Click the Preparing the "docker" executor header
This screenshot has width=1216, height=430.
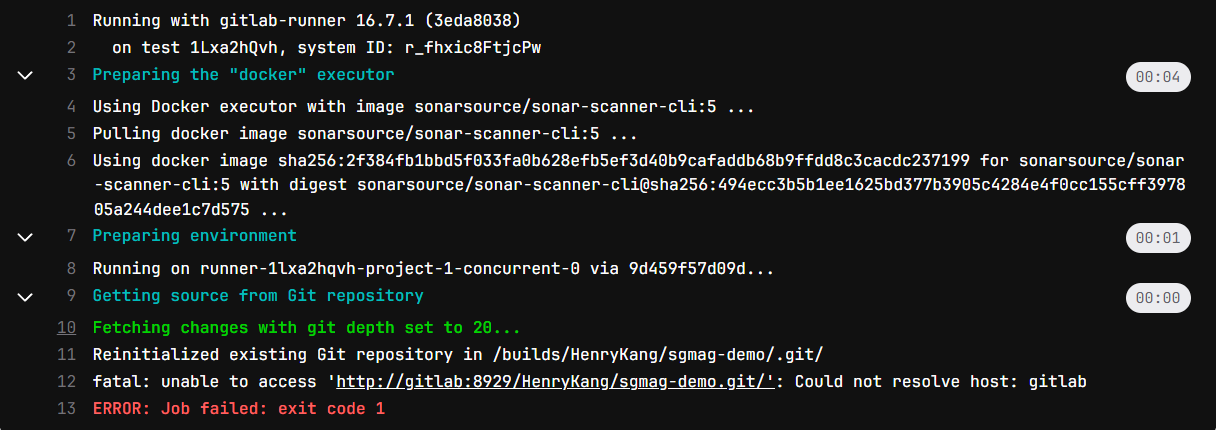click(x=243, y=75)
